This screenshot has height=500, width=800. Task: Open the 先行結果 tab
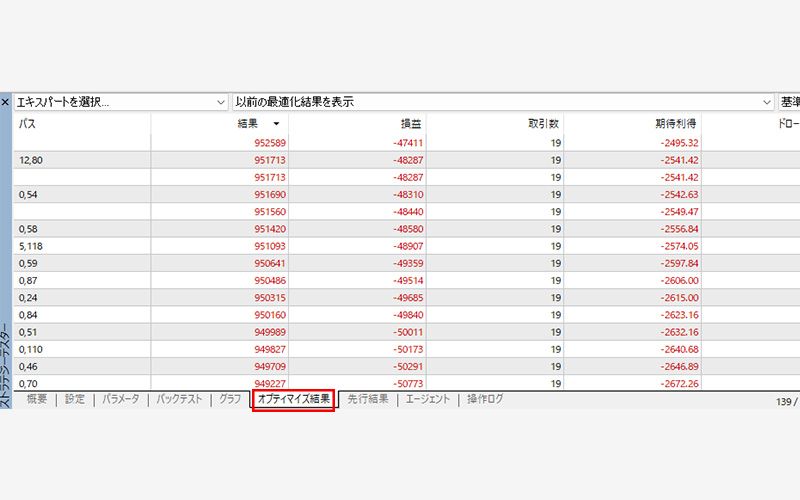(367, 399)
